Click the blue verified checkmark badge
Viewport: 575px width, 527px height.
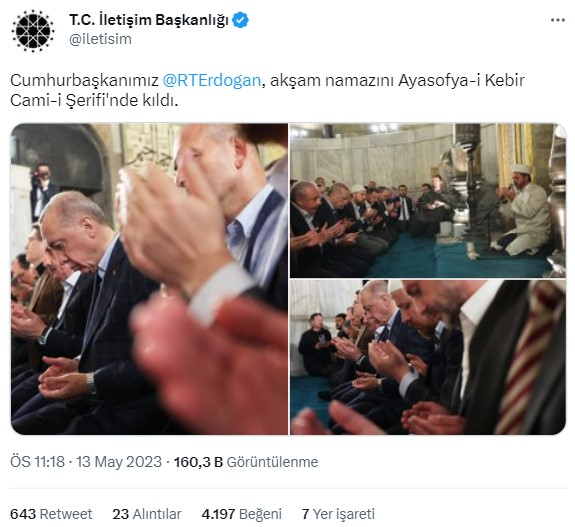pos(241,20)
